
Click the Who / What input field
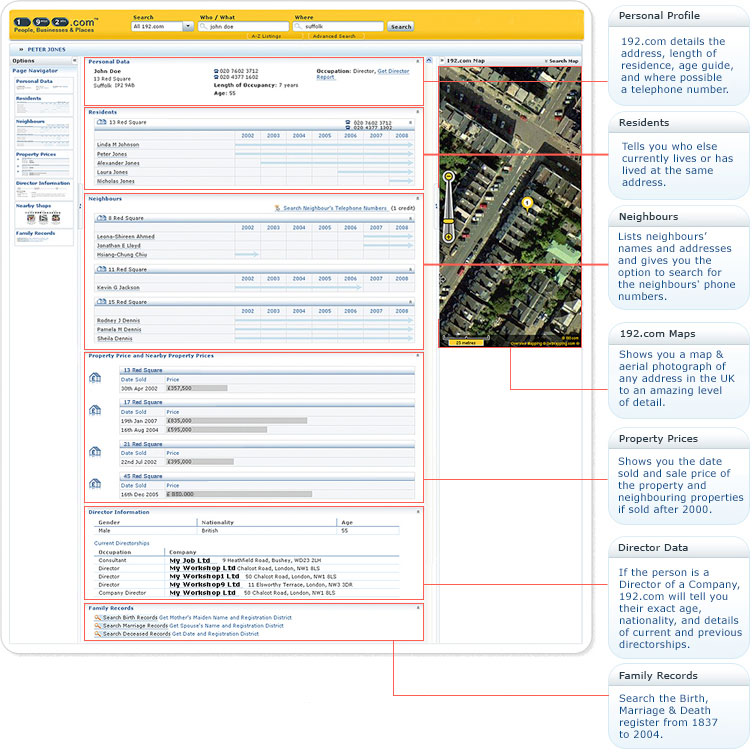point(244,26)
